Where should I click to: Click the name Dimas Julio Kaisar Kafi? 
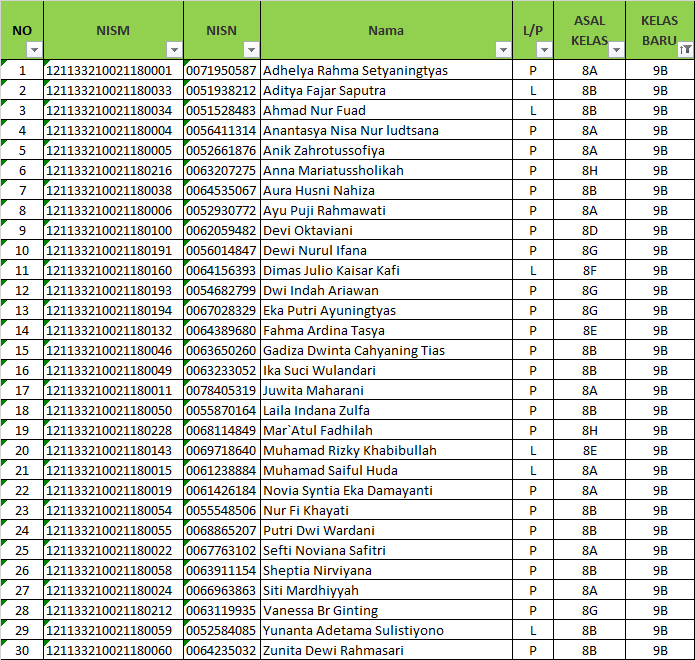331,270
